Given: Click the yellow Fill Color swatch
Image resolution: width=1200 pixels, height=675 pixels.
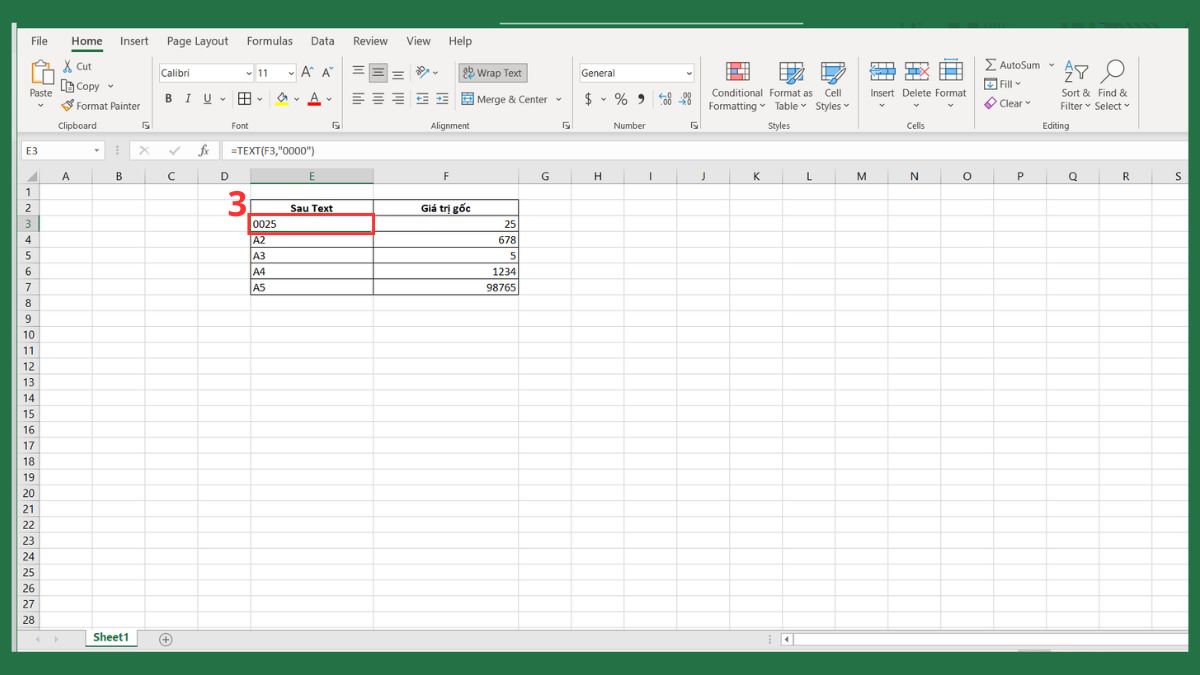Looking at the screenshot, I should tap(282, 99).
